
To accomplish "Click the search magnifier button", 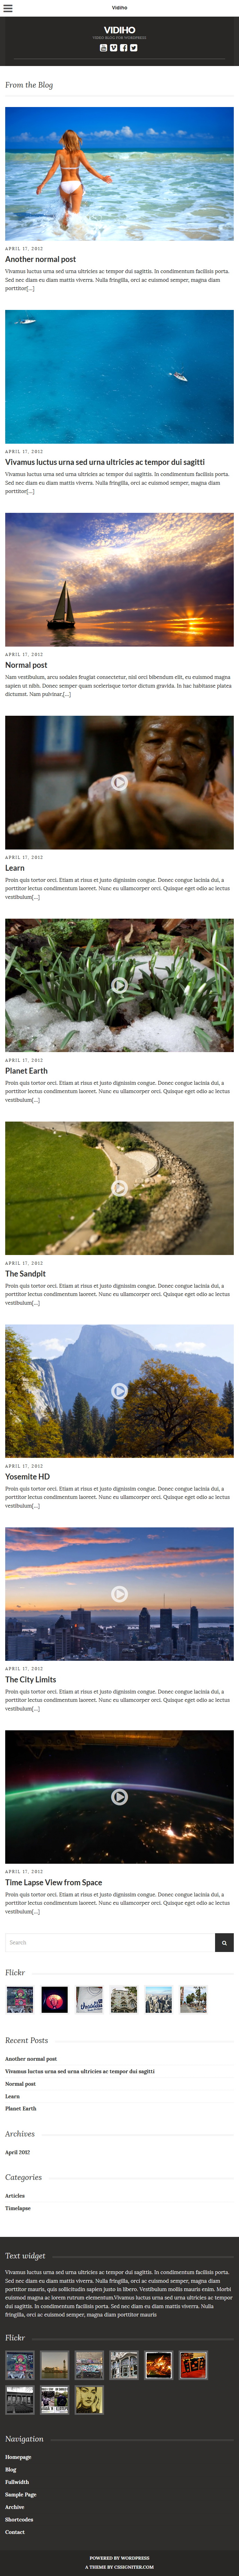I will click(x=224, y=1942).
